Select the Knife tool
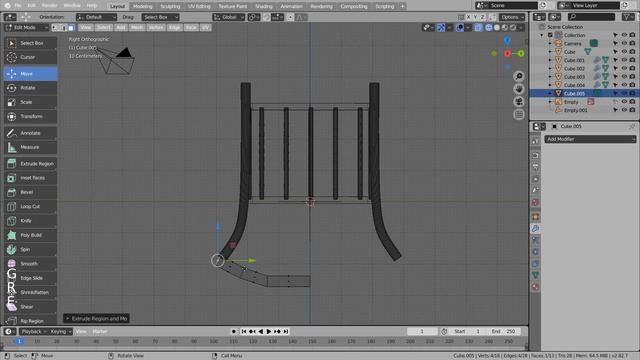The image size is (640, 360). coord(30,221)
